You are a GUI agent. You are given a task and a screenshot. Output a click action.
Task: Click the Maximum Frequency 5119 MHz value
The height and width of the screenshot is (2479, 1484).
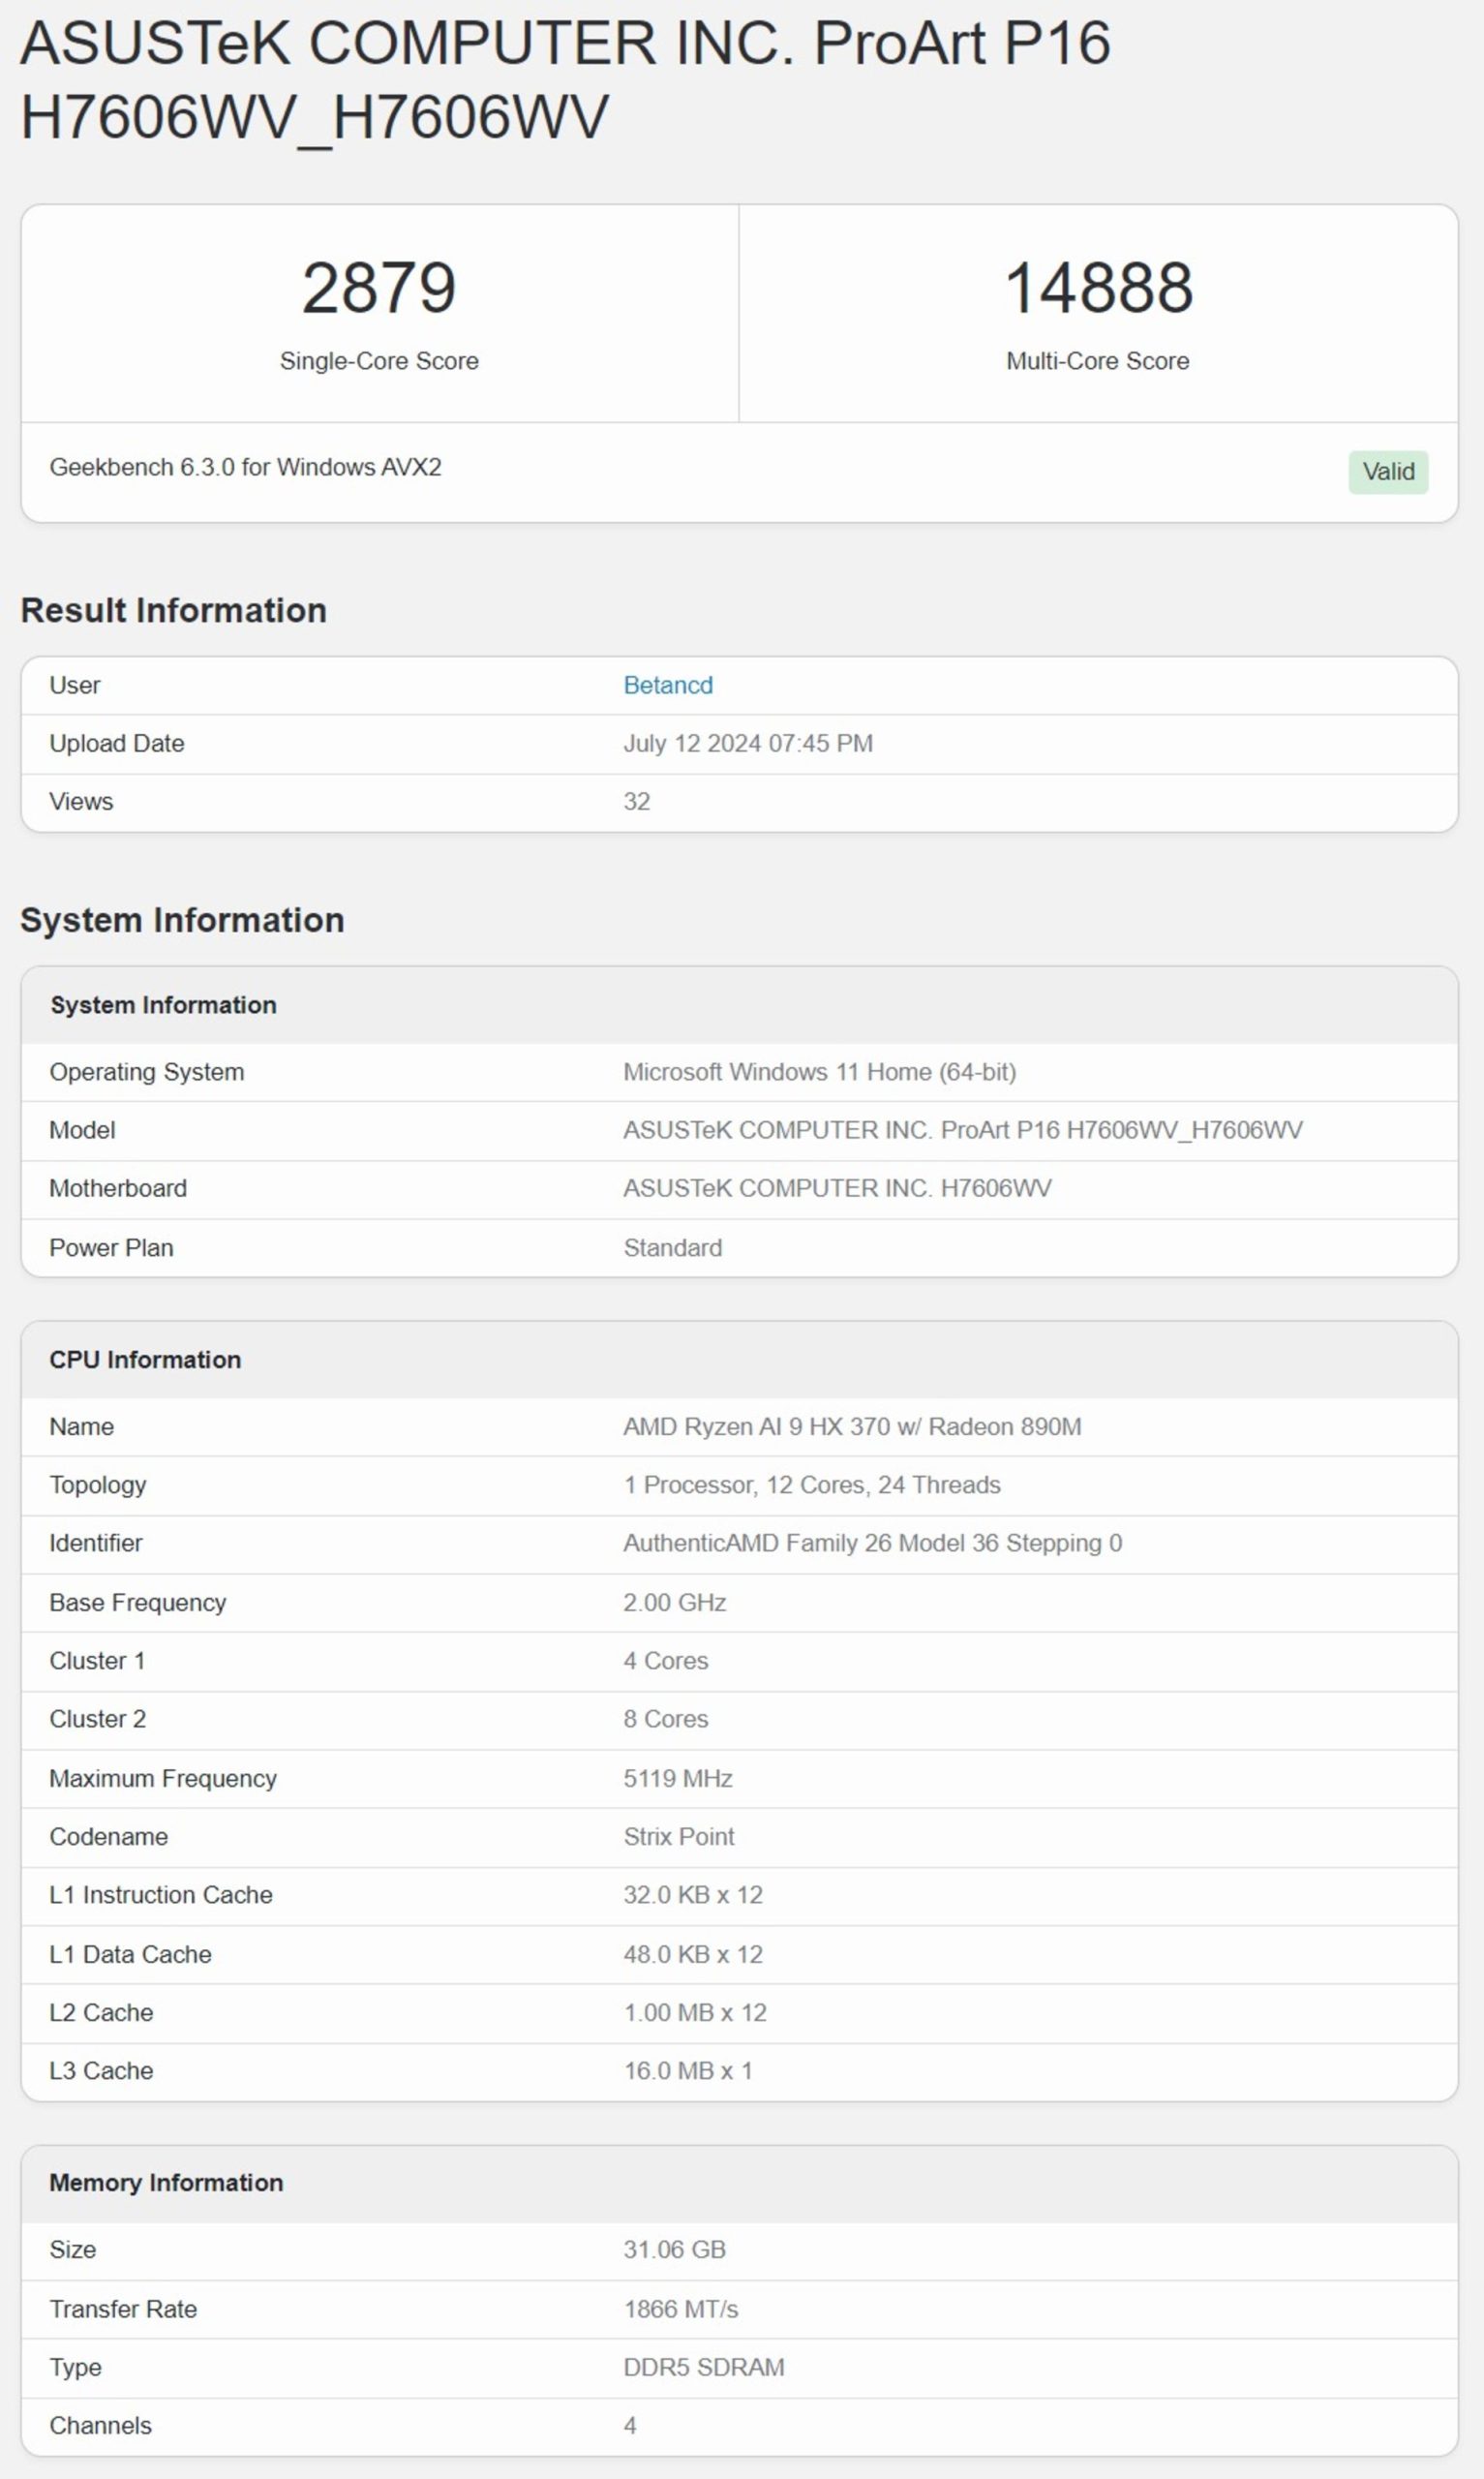[677, 1778]
